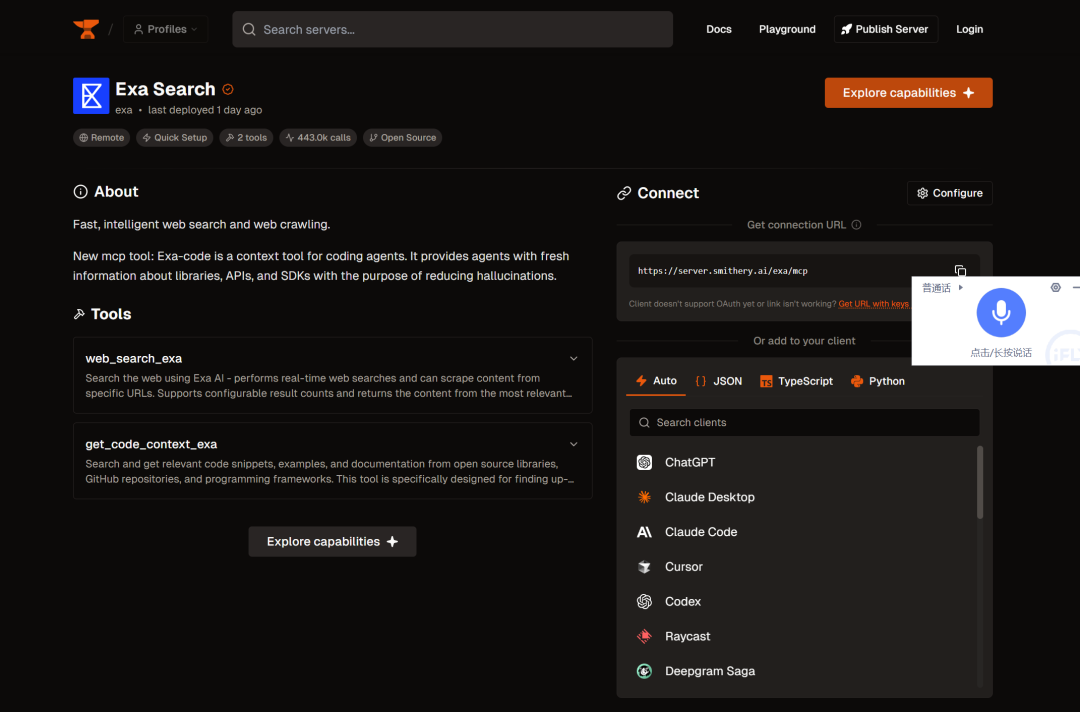Click the Smithery orange logo

click(86, 29)
